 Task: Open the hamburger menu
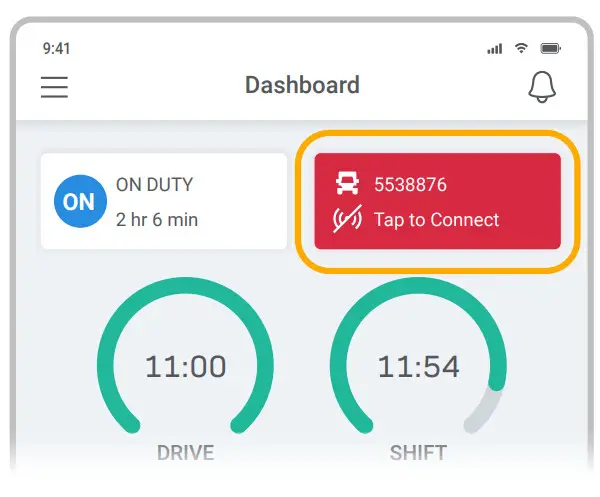click(x=54, y=87)
